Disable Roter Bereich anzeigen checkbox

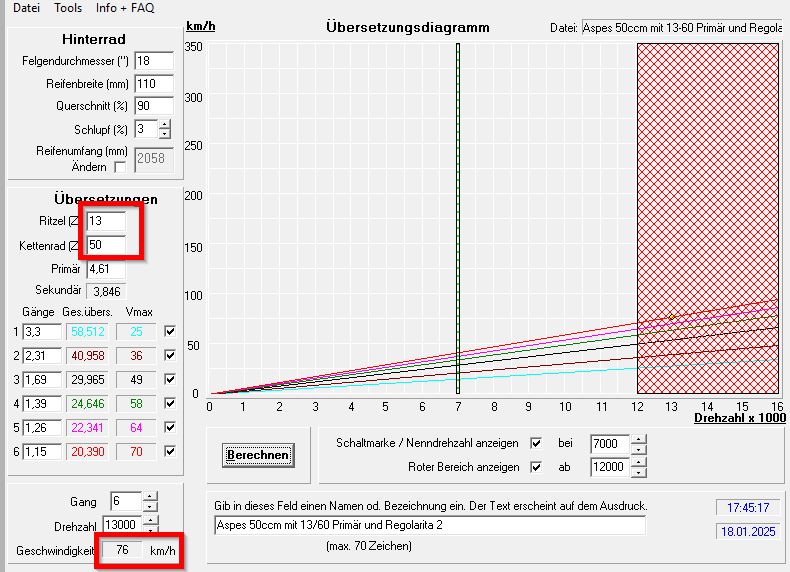coord(536,467)
